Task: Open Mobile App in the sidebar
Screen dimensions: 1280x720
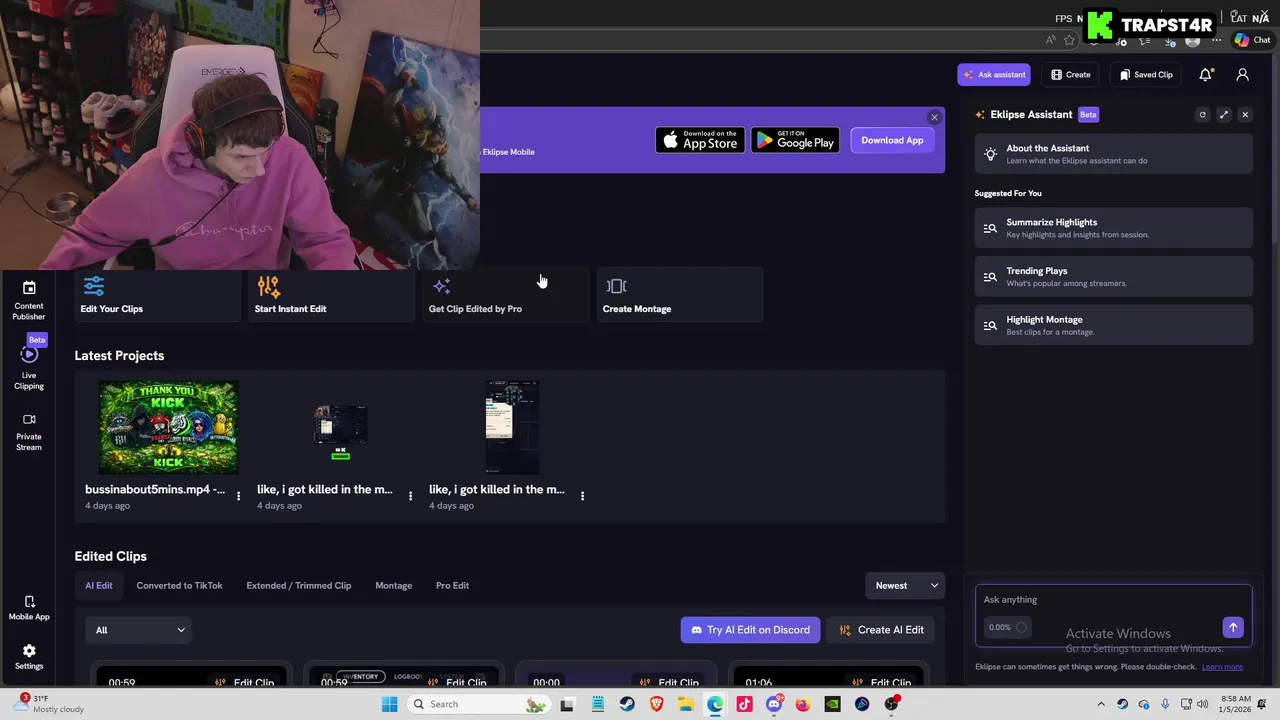Action: 29,607
